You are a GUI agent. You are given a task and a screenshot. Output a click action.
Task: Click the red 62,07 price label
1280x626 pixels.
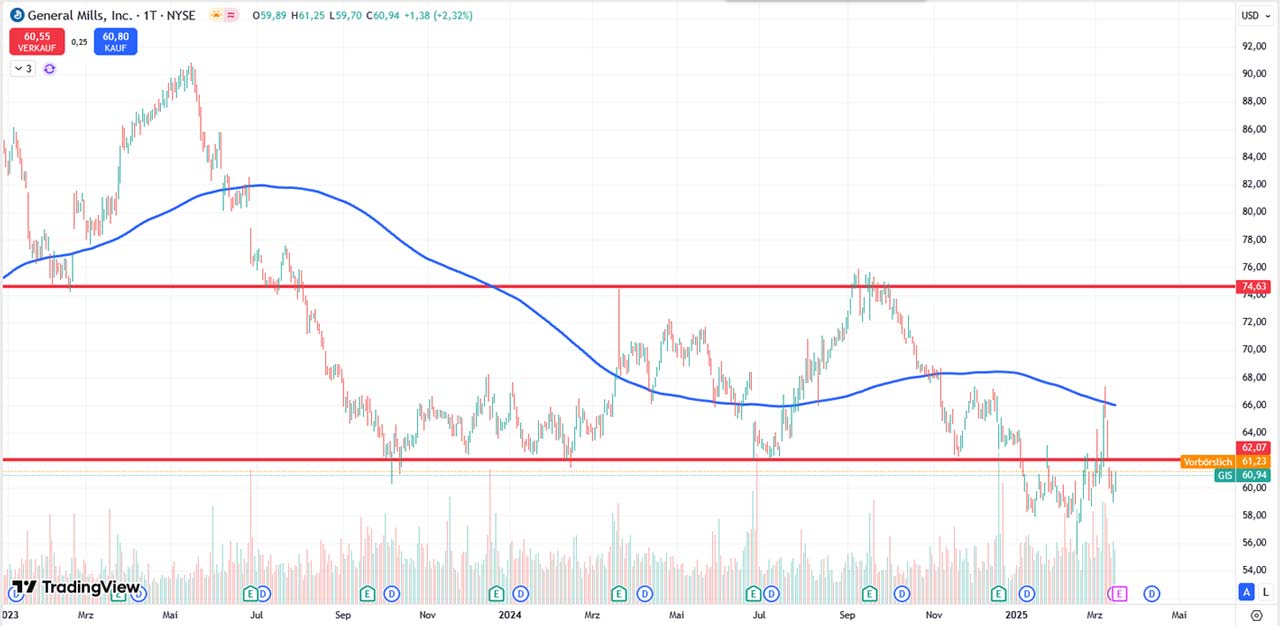pyautogui.click(x=1254, y=447)
